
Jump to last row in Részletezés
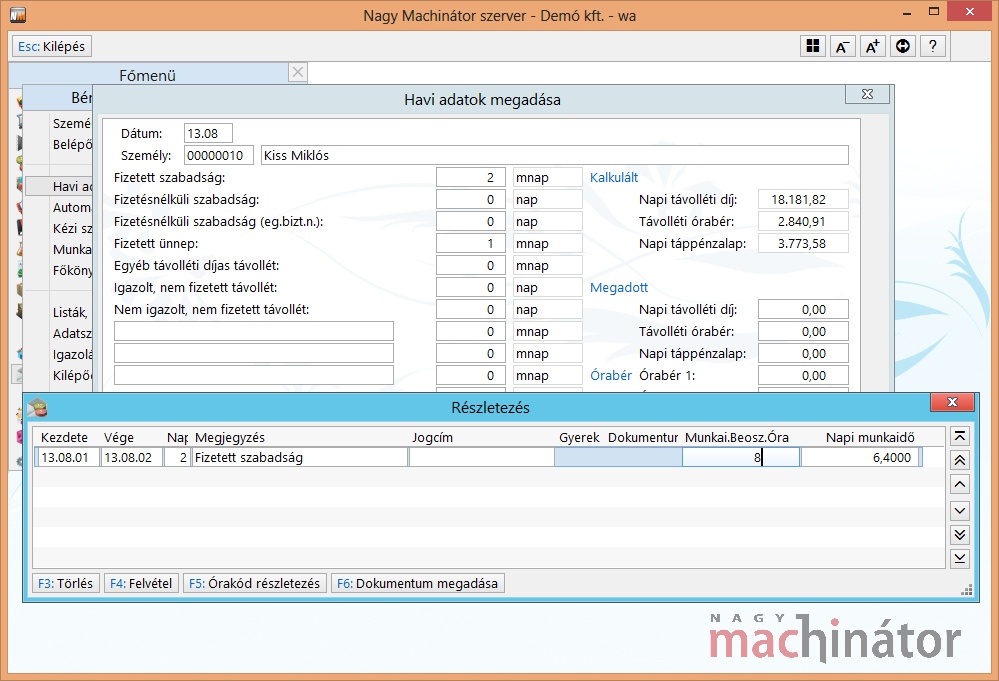coord(960,558)
